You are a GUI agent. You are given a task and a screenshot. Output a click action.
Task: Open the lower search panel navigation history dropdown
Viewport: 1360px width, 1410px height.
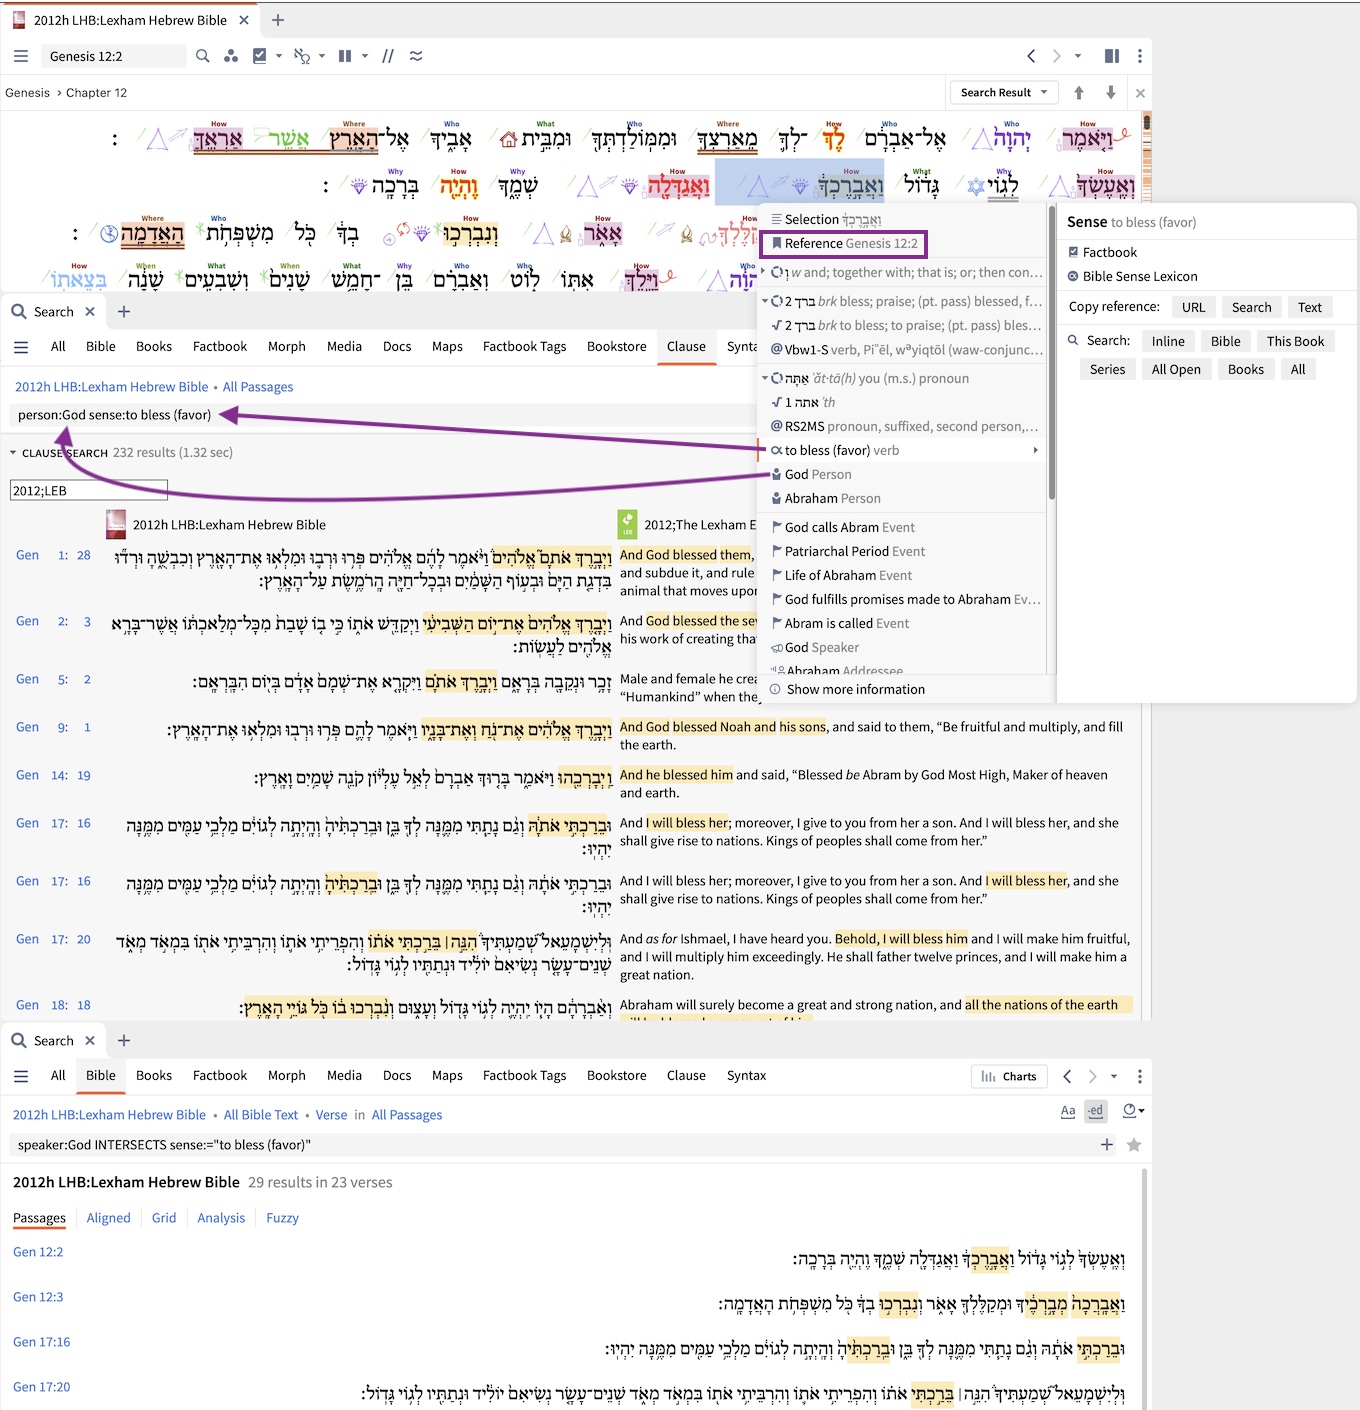point(1114,1076)
